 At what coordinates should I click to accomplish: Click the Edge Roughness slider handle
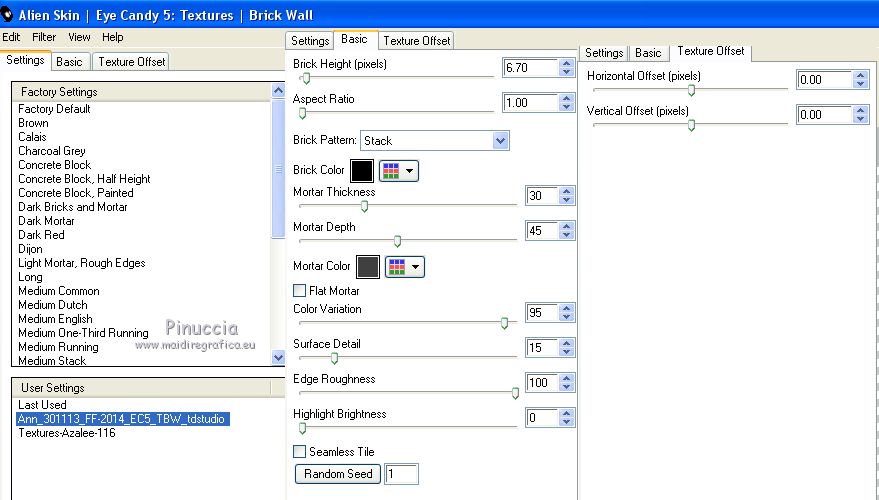point(515,393)
